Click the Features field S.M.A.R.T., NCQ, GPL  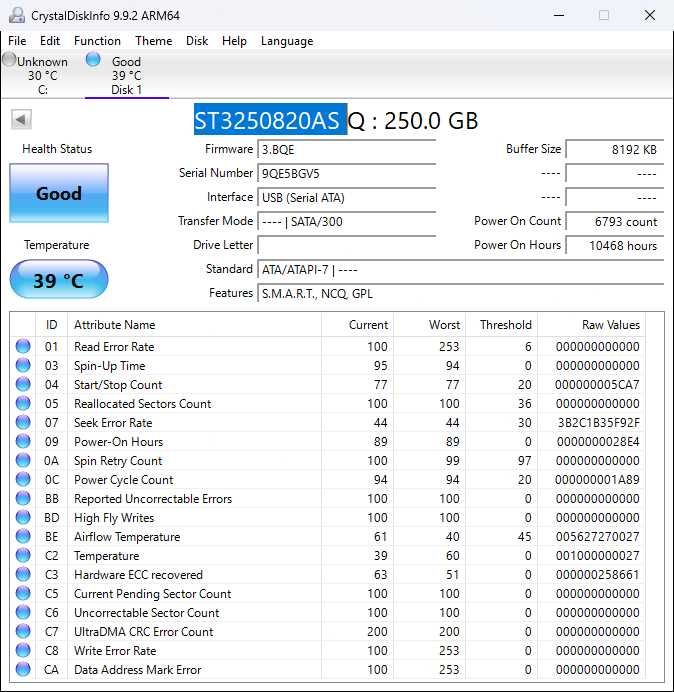pyautogui.click(x=460, y=293)
